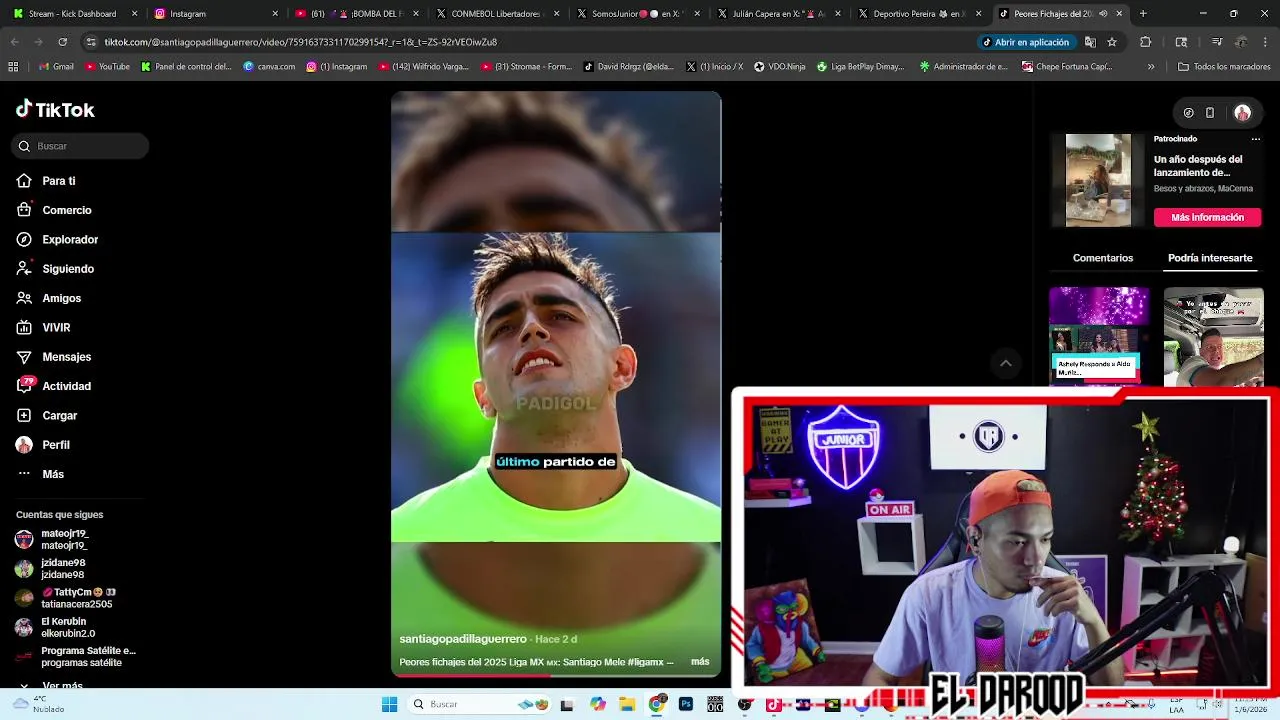Open the Perfil page
The height and width of the screenshot is (720, 1280).
click(x=43, y=445)
